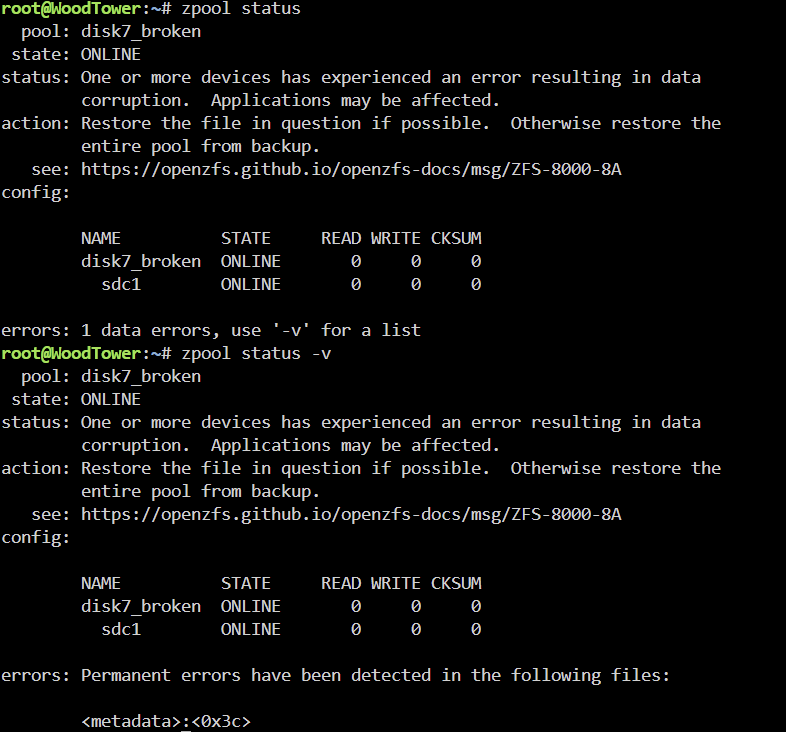
Task: Click the WRITE header in first table
Action: pyautogui.click(x=396, y=238)
